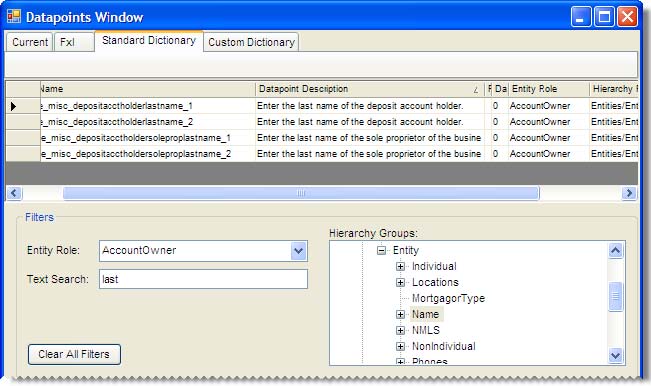Click the Name column header
Screen dimensions: 651x386
pyautogui.click(x=148, y=89)
